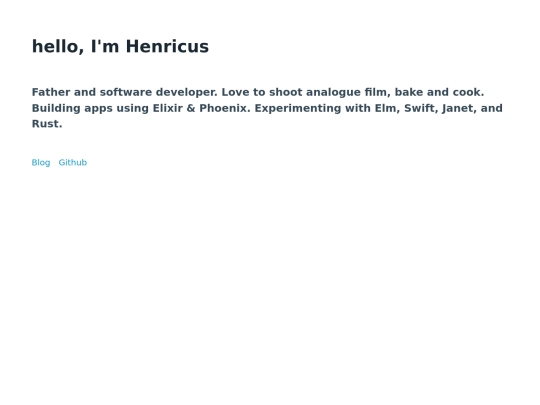Open the Blog link

click(x=41, y=163)
